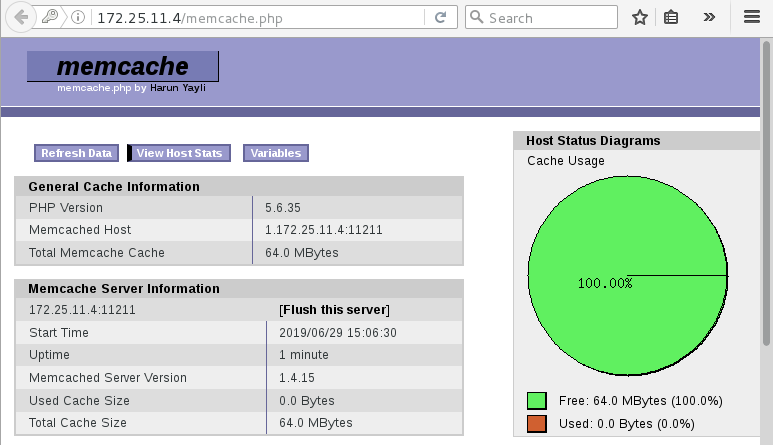Click the Used Cache Size value 0.0 Bytes
This screenshot has width=773, height=445.
tap(307, 401)
